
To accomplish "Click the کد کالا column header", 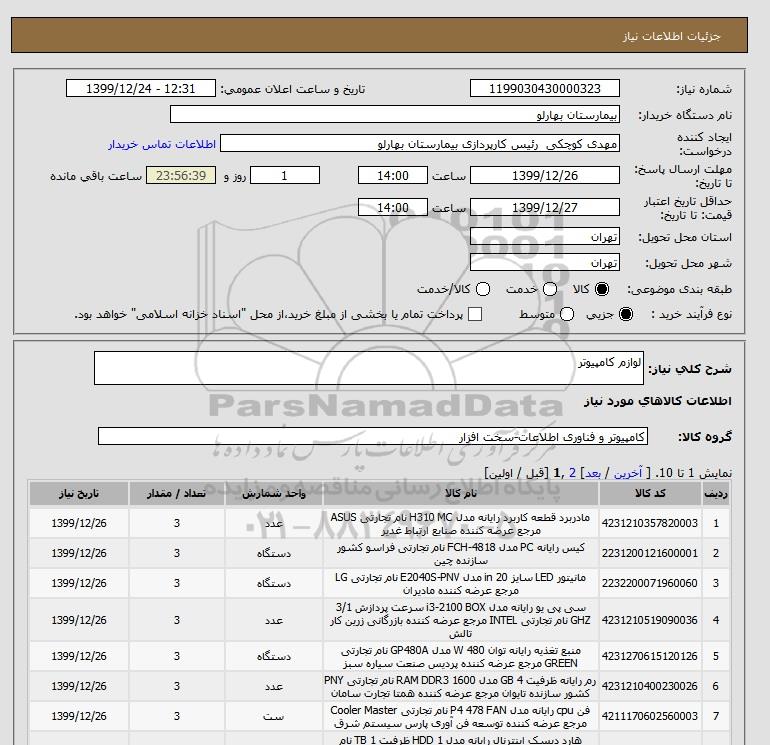I will pyautogui.click(x=650, y=494).
